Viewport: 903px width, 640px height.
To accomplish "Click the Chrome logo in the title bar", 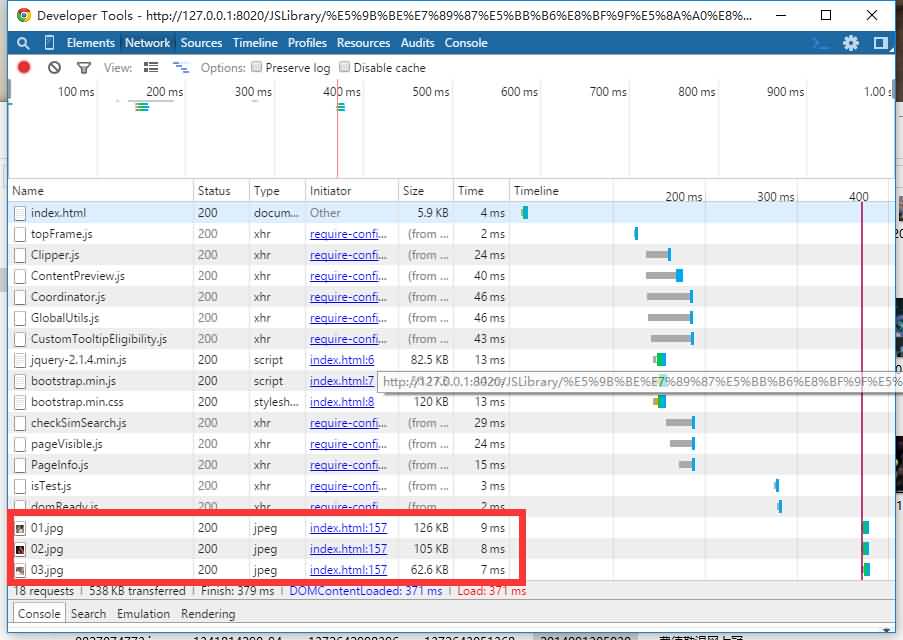I will click(x=24, y=16).
